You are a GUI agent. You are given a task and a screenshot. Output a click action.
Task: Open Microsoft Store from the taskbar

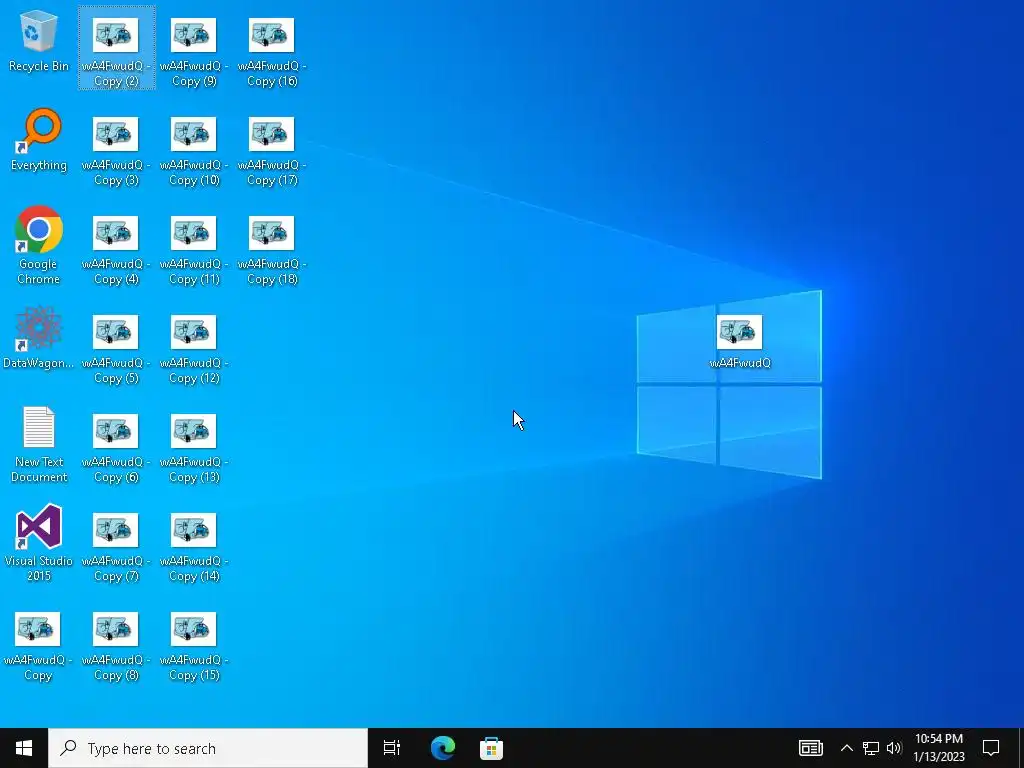491,748
